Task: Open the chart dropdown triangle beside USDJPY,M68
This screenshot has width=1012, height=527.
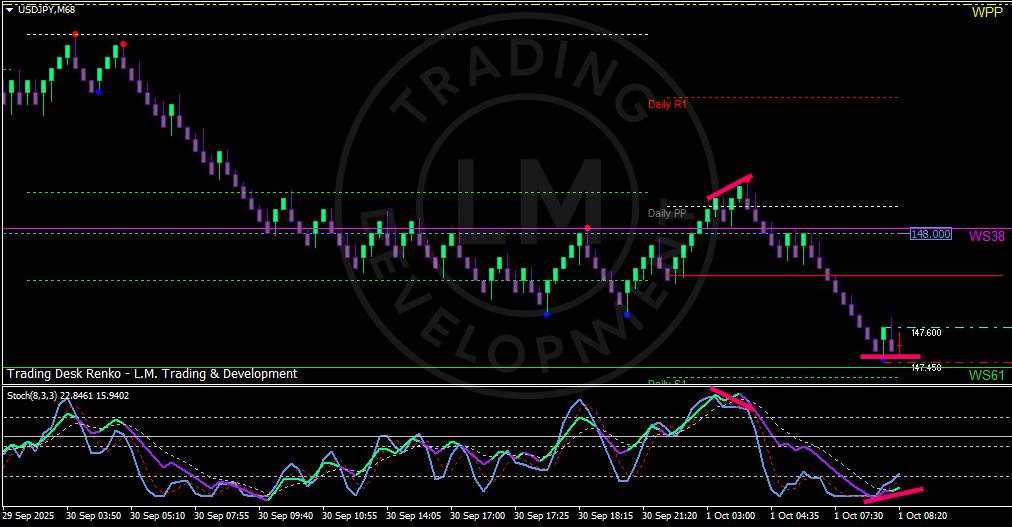Action: point(9,10)
